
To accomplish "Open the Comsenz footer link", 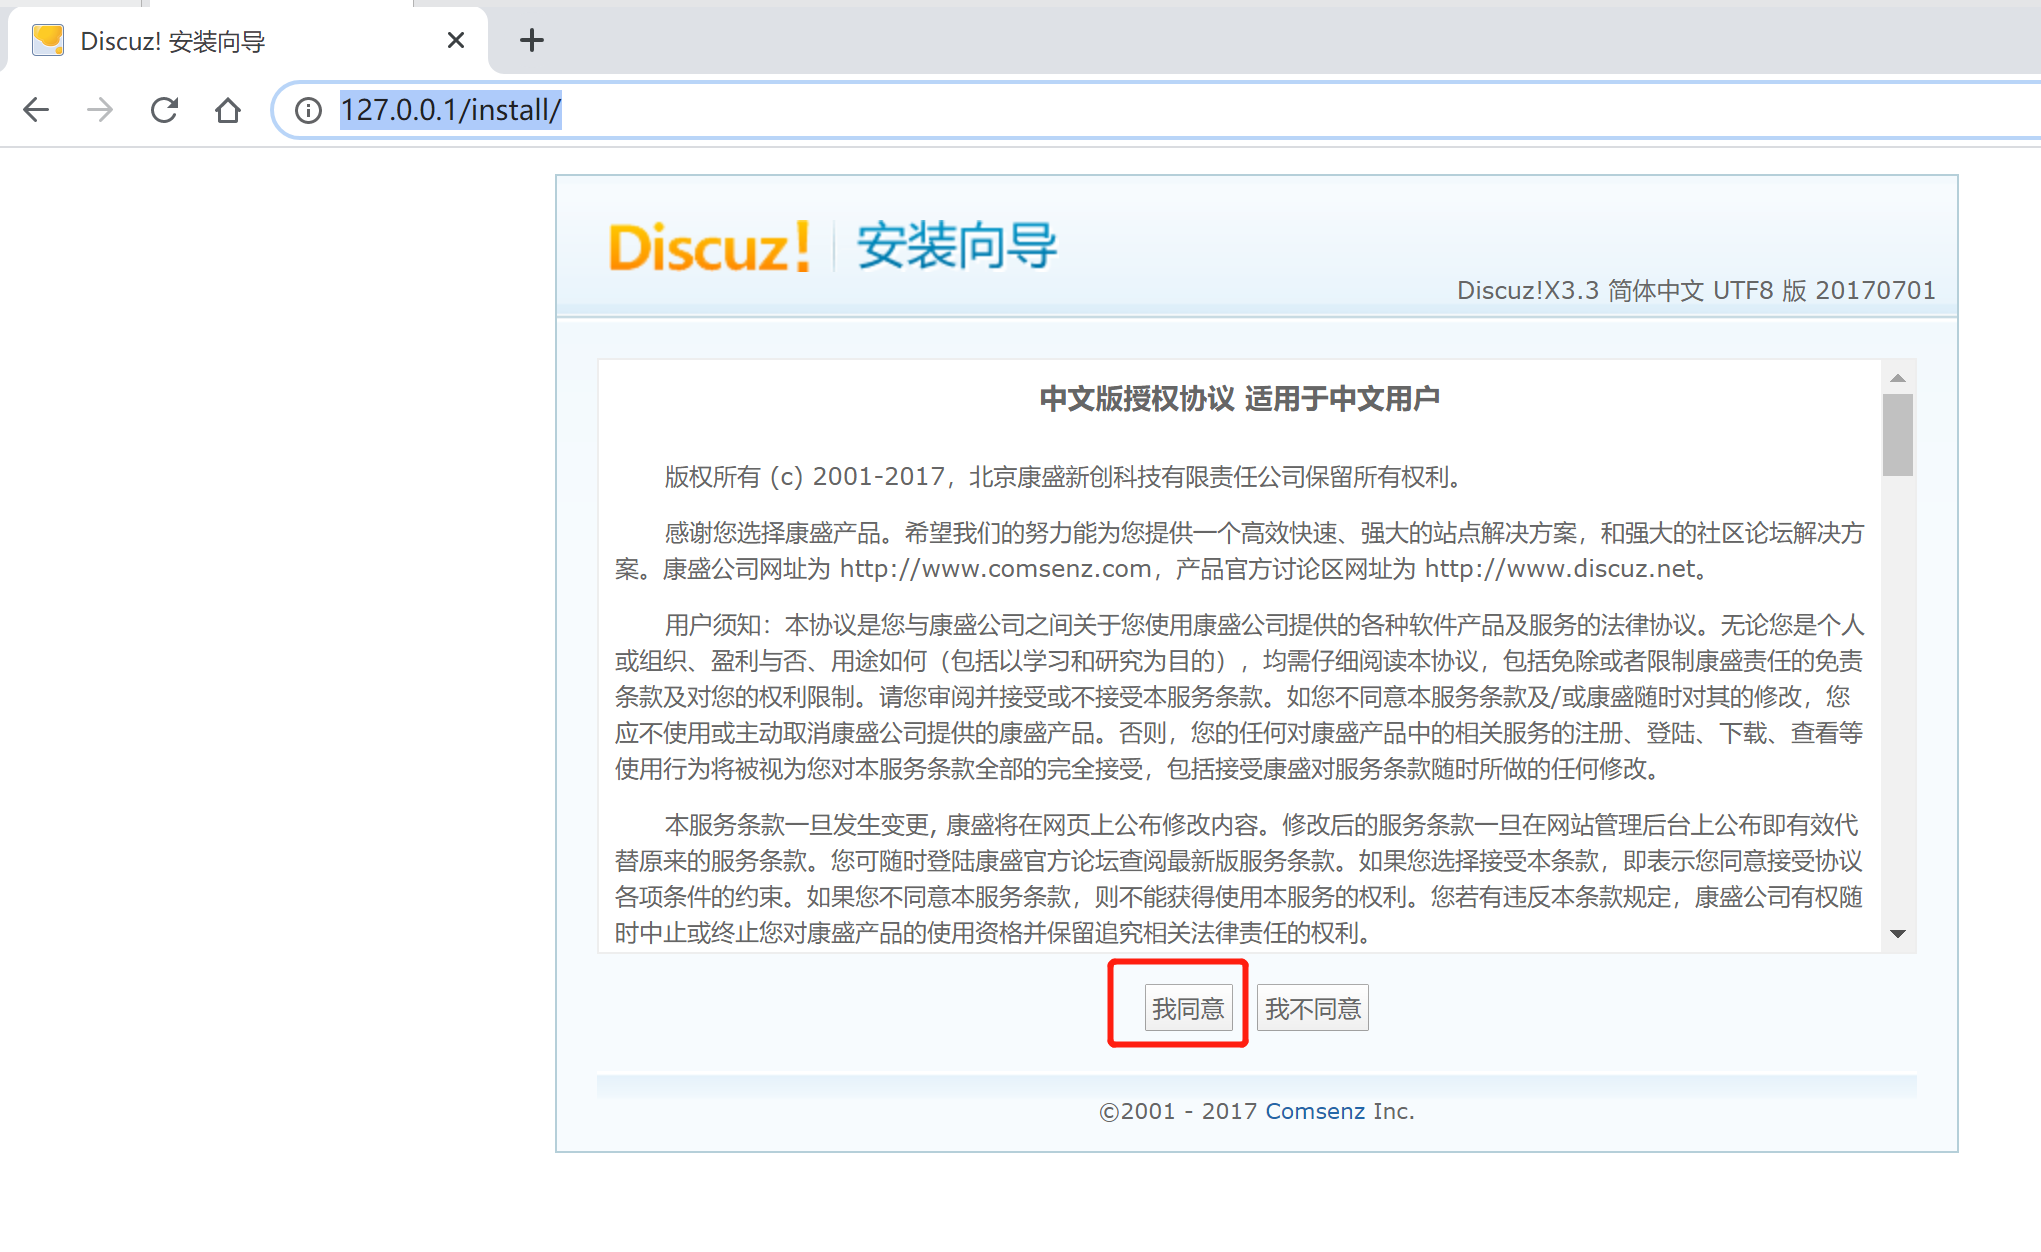I will point(1314,1111).
